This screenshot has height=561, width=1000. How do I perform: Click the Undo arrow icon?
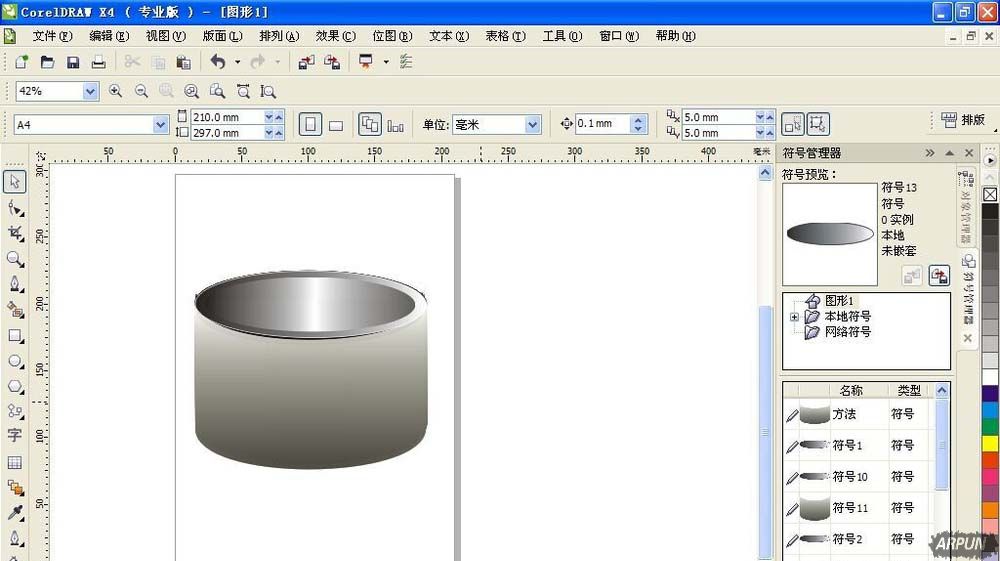217,62
